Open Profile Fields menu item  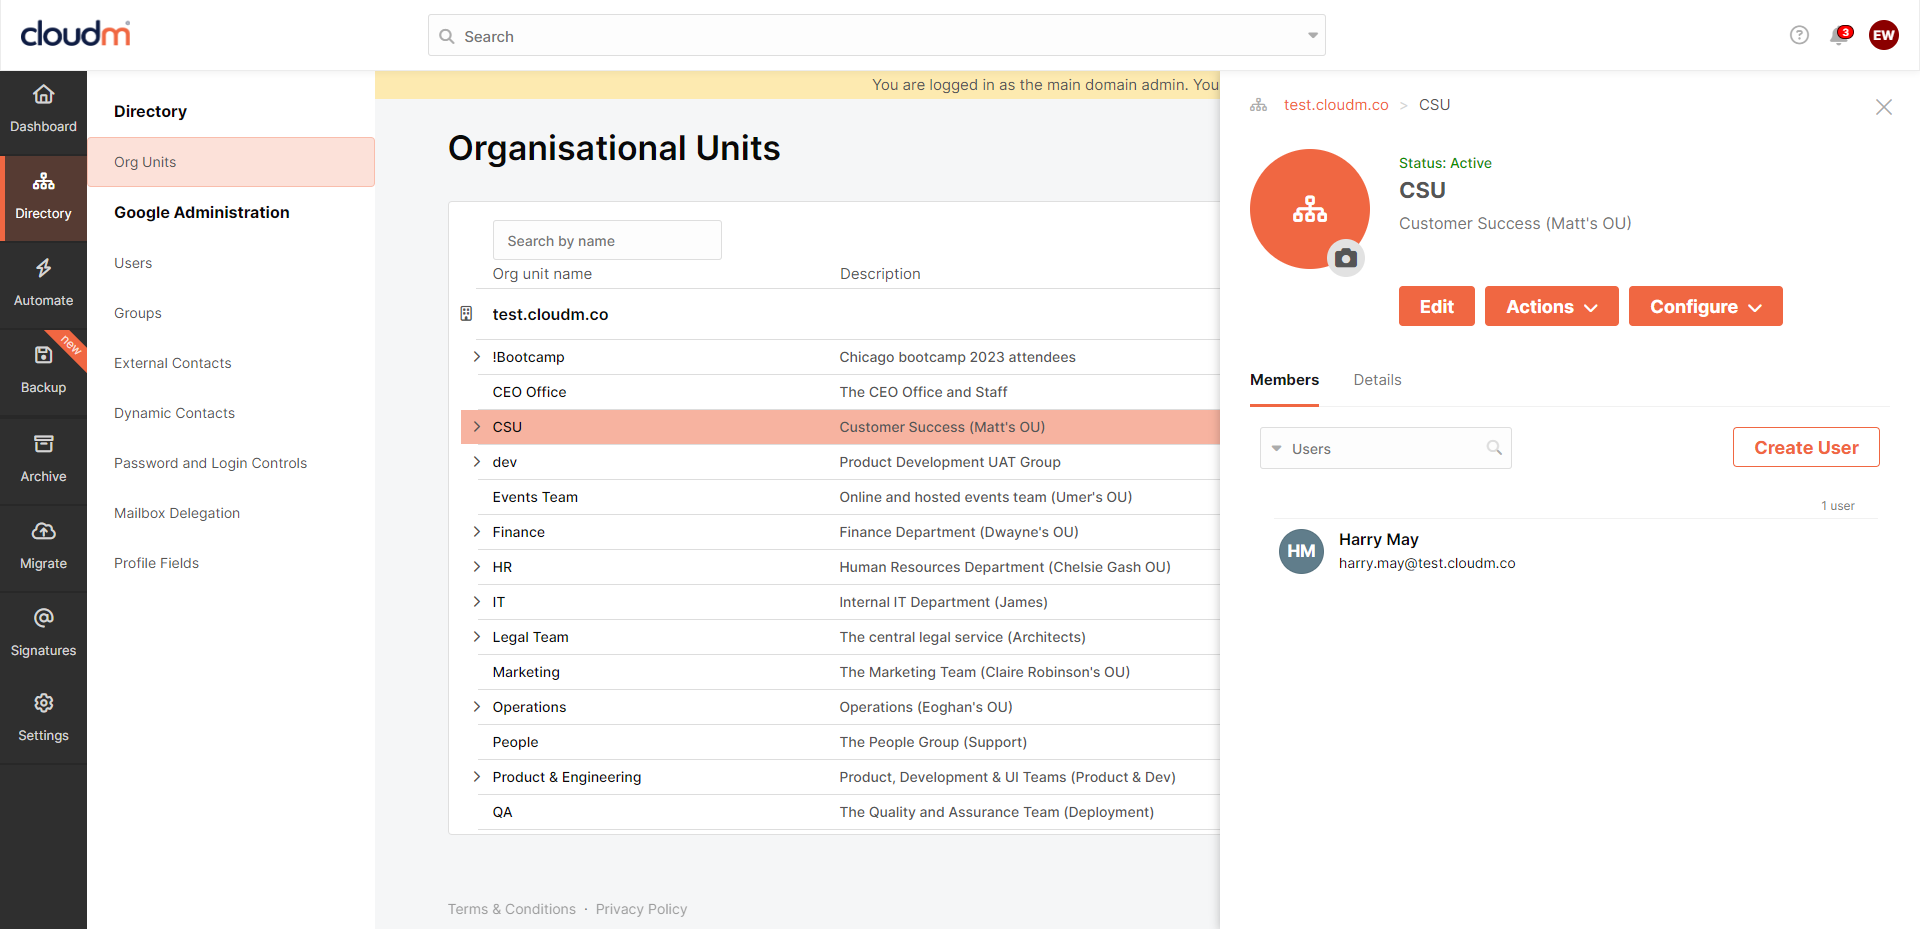tap(156, 563)
